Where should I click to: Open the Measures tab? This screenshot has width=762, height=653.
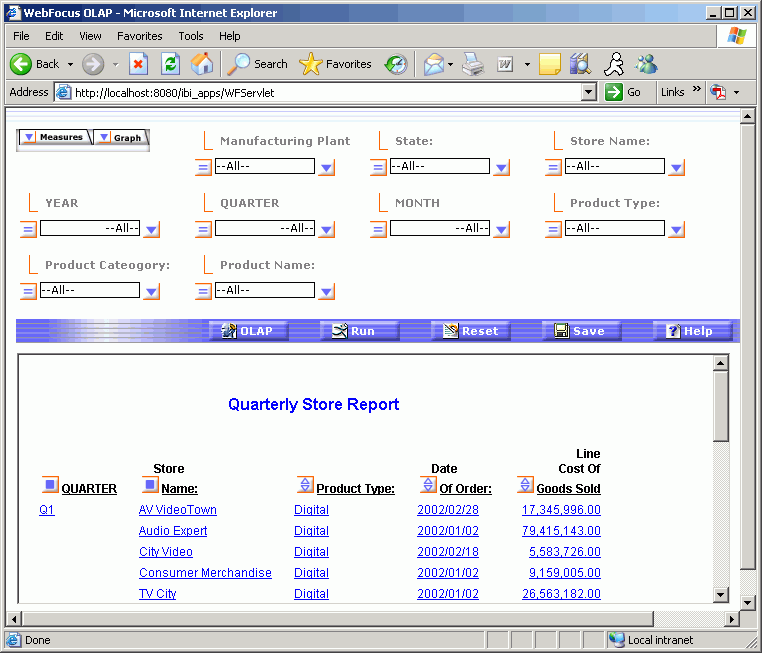(x=54, y=137)
